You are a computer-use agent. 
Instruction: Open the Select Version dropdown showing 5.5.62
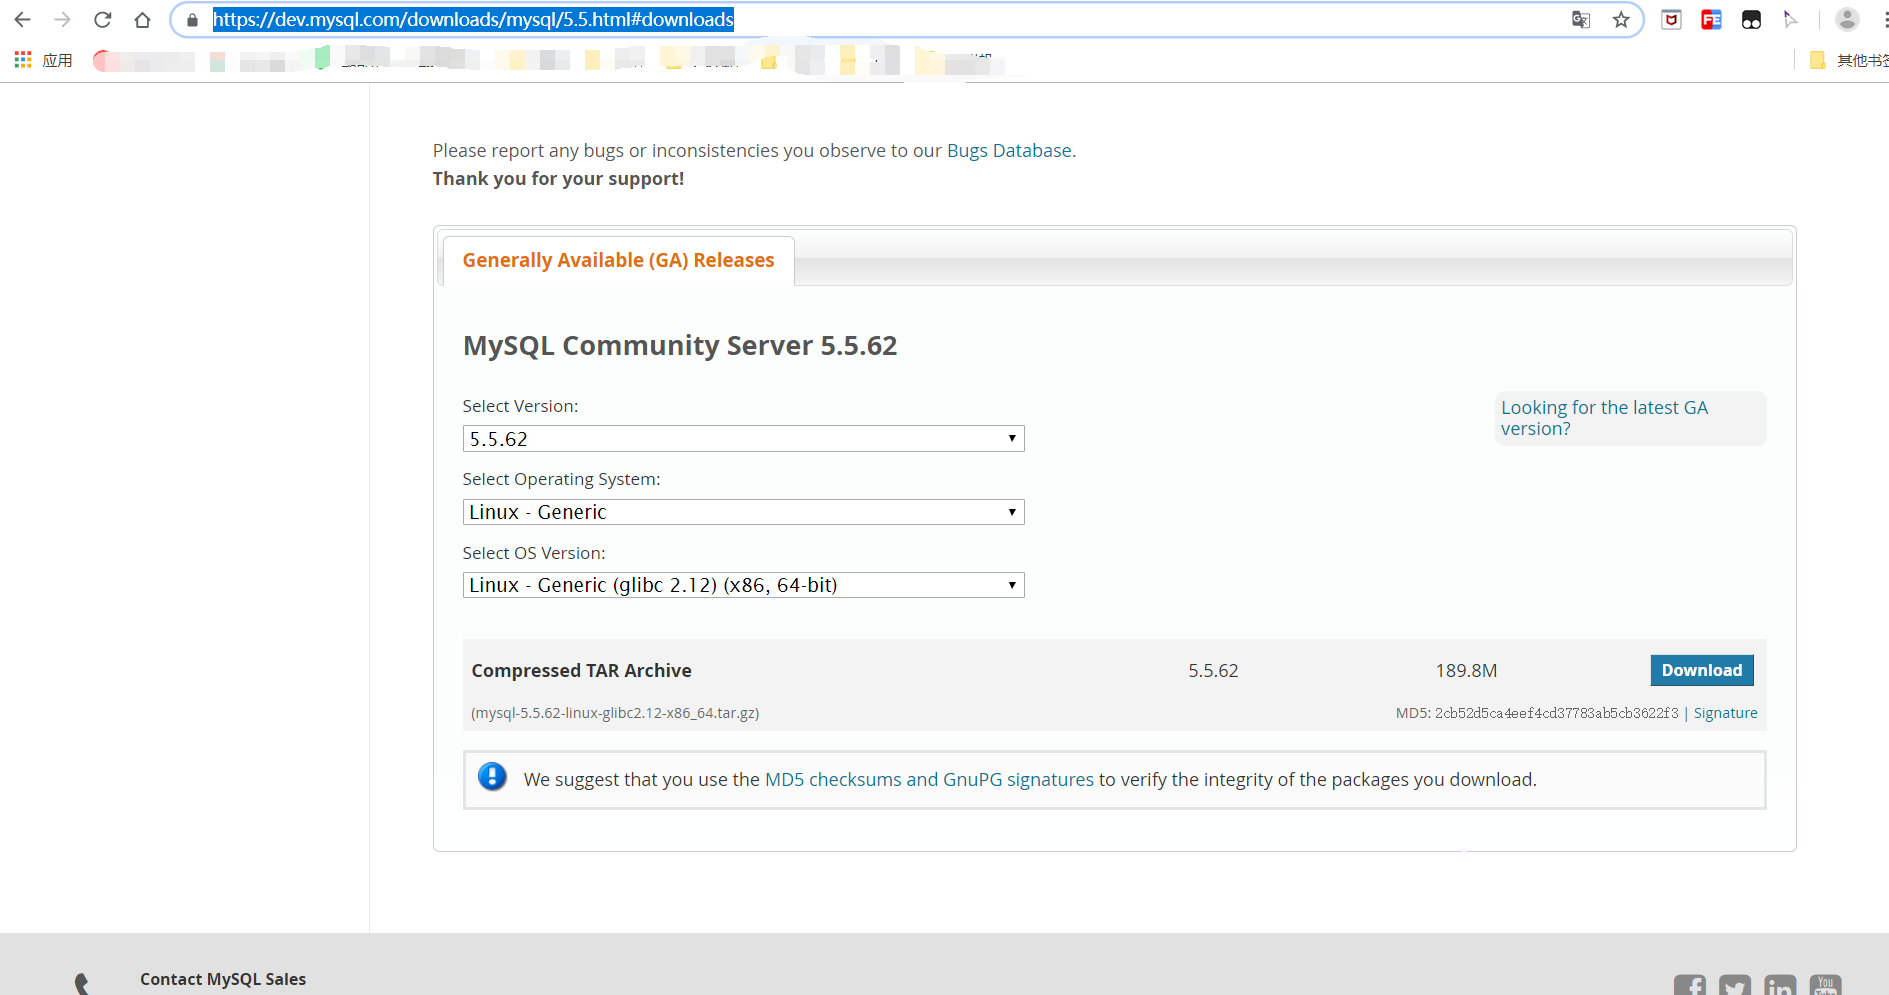point(743,439)
